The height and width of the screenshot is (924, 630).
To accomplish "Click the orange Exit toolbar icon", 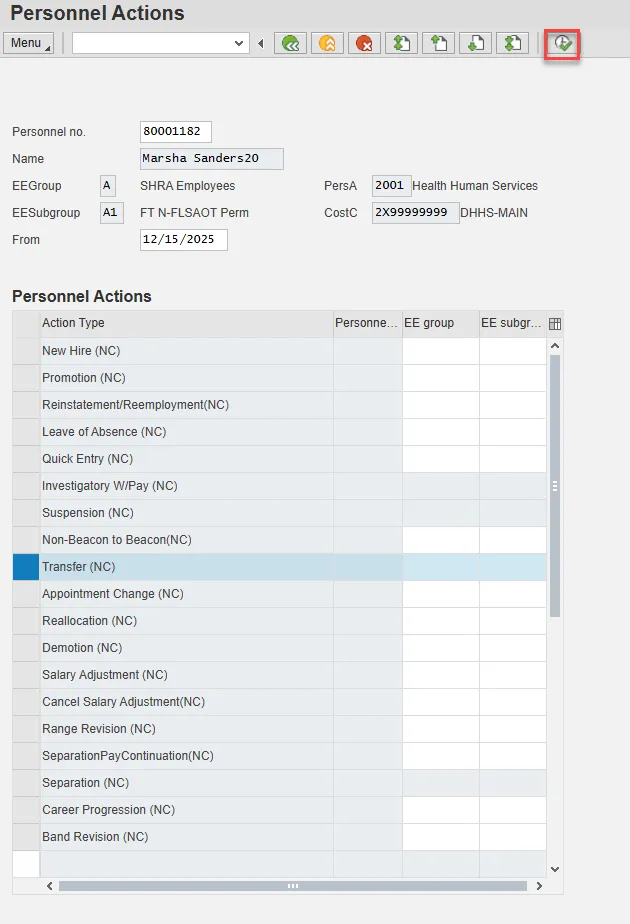I will coord(327,43).
